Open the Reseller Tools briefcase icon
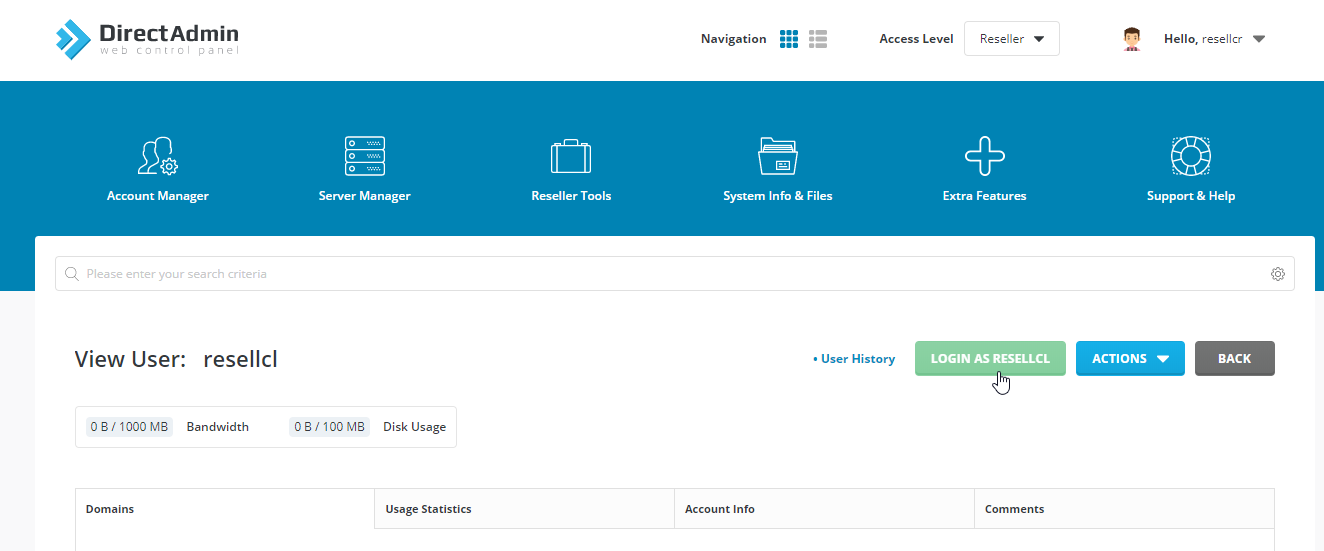Screen dimensions: 1324x551 pyautogui.click(x=571, y=157)
